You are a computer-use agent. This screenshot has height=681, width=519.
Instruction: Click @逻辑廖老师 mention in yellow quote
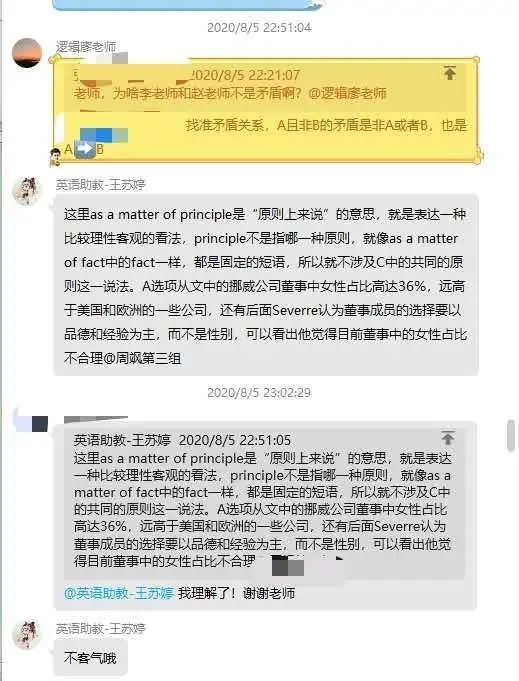(x=347, y=93)
